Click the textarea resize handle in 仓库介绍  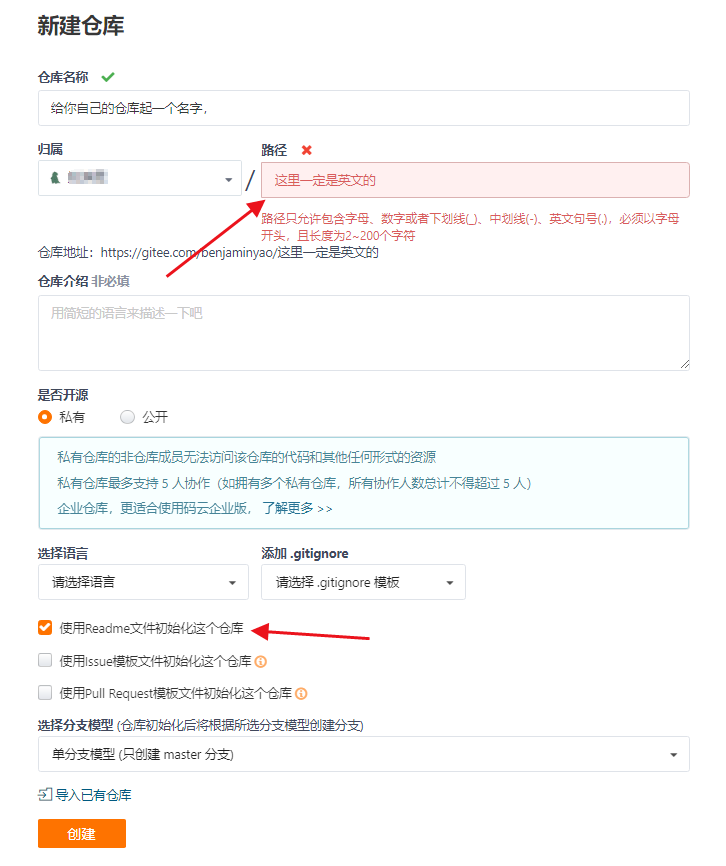tap(685, 364)
